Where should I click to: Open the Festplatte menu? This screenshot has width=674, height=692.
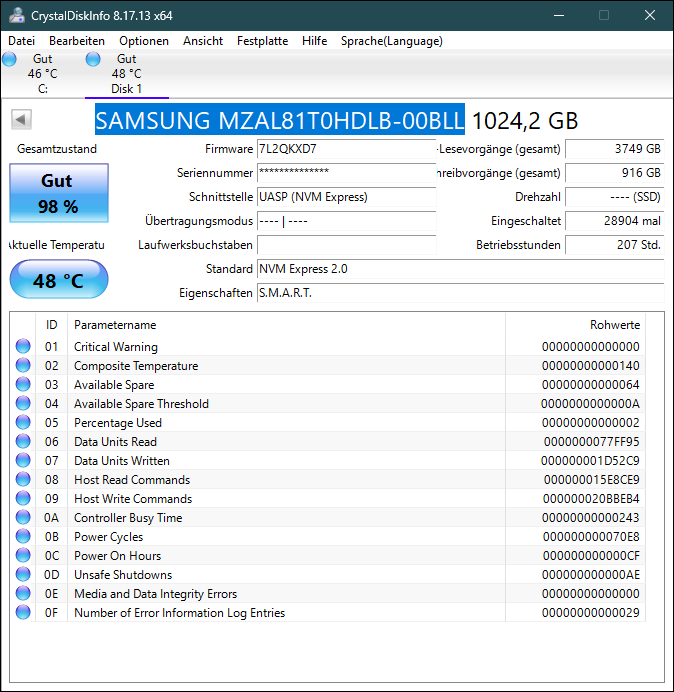point(262,41)
